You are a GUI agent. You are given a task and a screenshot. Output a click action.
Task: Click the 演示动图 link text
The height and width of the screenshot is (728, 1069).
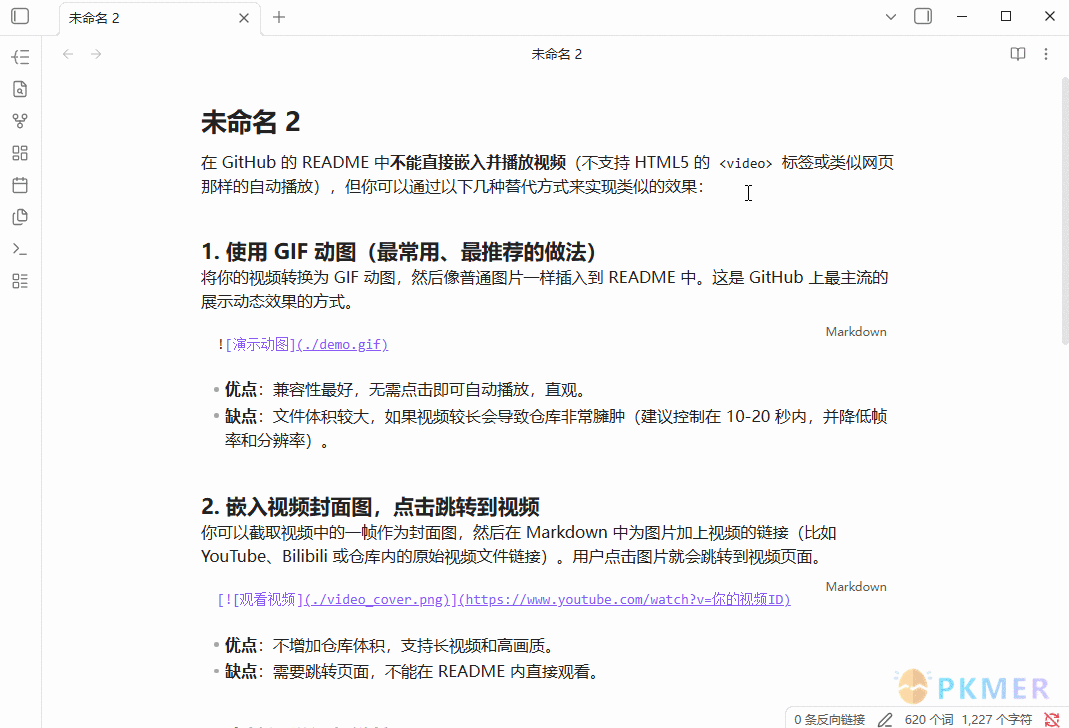[258, 345]
